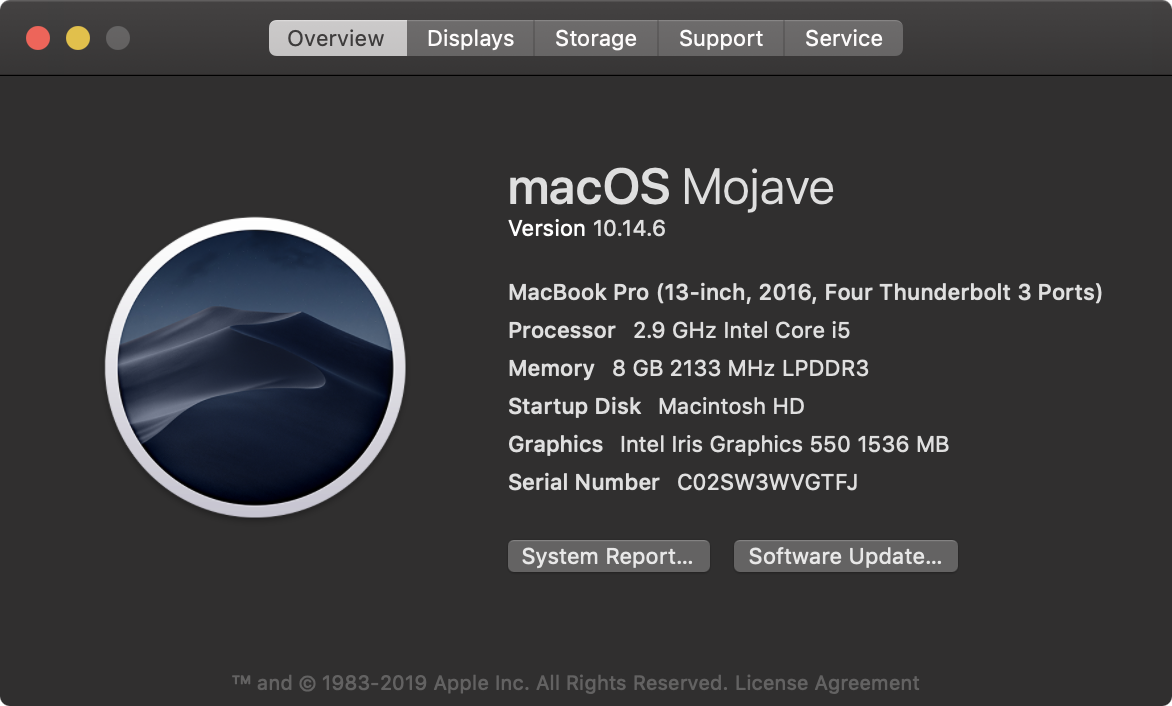Switch to the Overview tab
This screenshot has width=1172, height=706.
(x=338, y=38)
